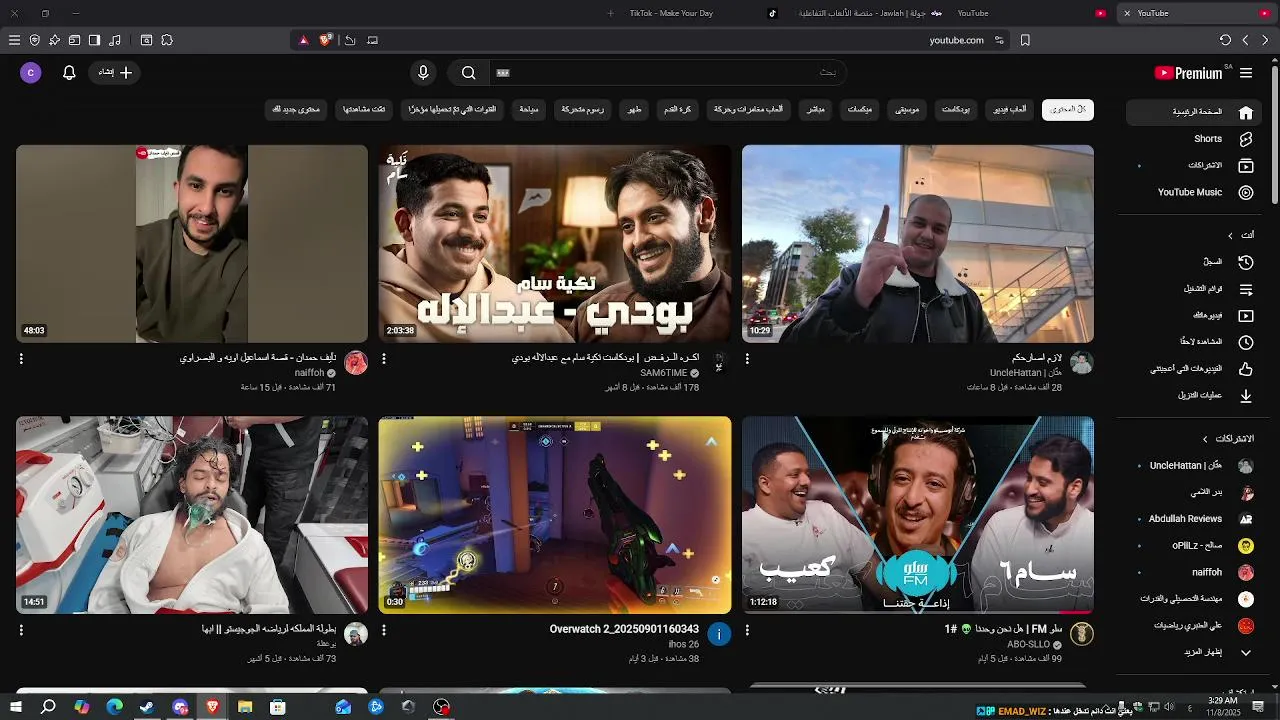1280x720 pixels.
Task: Click the YouTube Premium logo
Action: tap(1189, 73)
